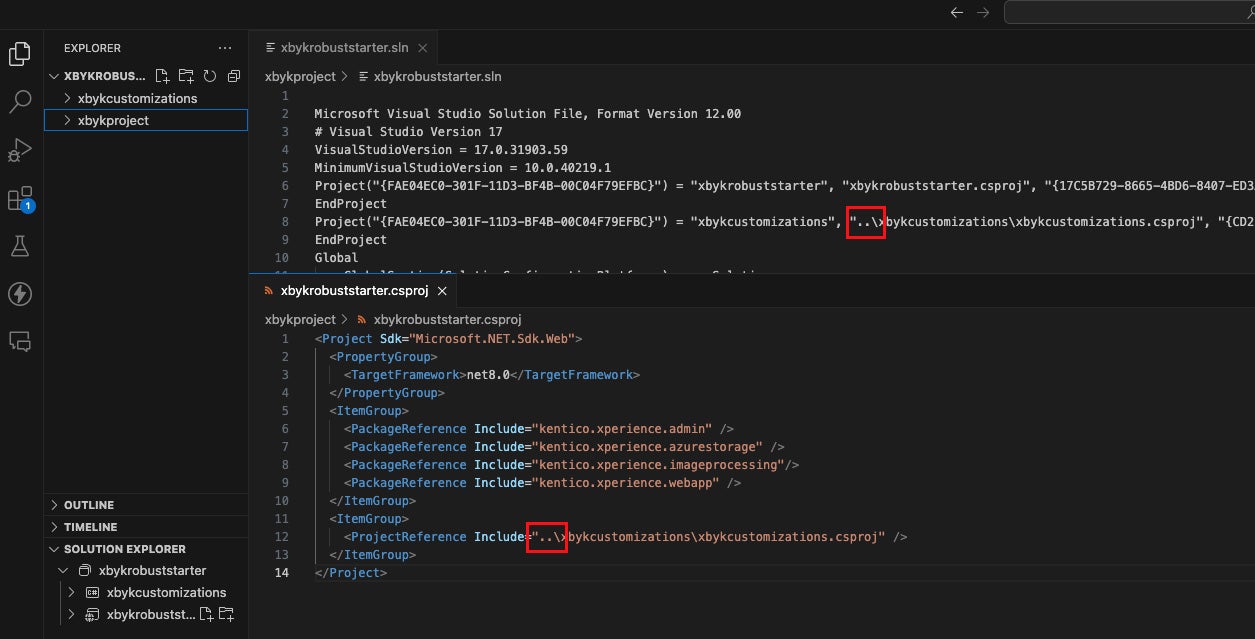Open the Testing flask icon
The width and height of the screenshot is (1255, 639).
coord(20,245)
